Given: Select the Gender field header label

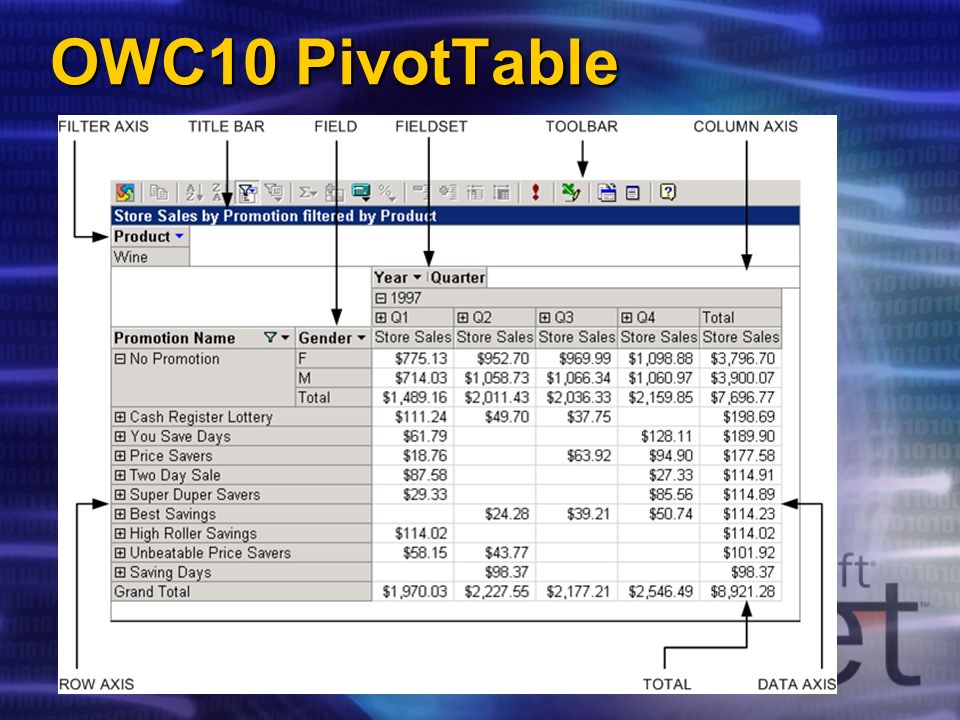Looking at the screenshot, I should point(325,338).
